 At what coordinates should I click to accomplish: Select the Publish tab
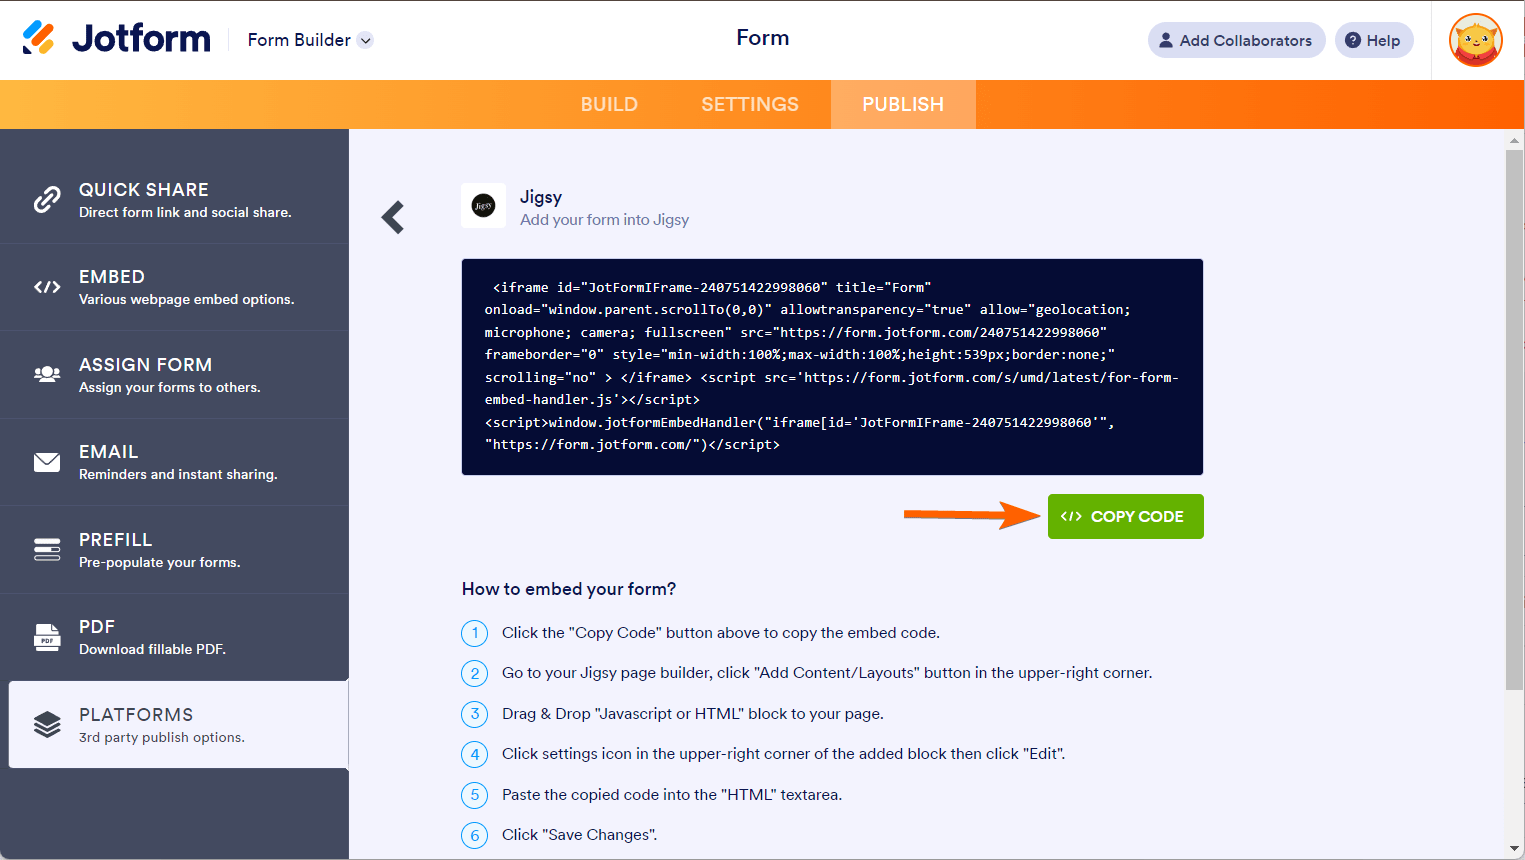click(903, 104)
